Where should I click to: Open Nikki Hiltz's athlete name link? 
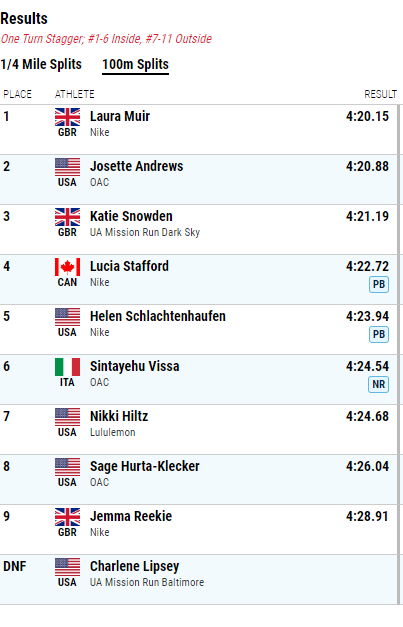tap(119, 416)
